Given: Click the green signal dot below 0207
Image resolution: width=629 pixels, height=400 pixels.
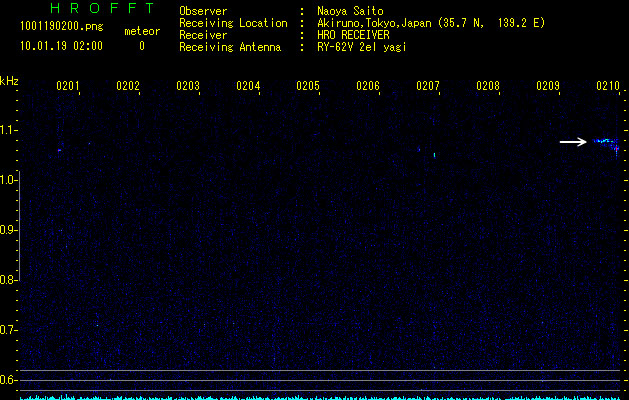Looking at the screenshot, I should coord(434,155).
